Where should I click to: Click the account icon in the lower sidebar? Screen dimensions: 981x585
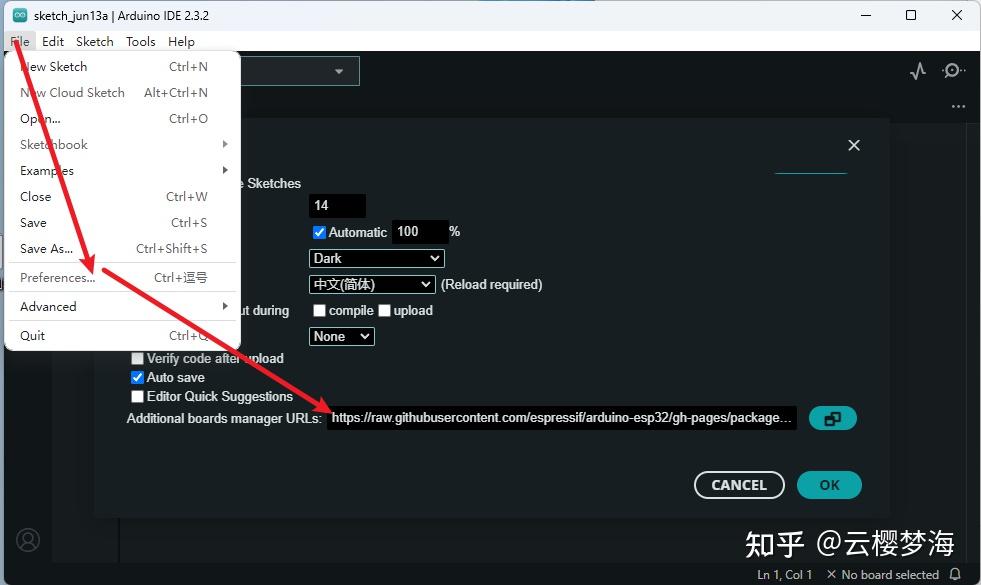coord(28,540)
